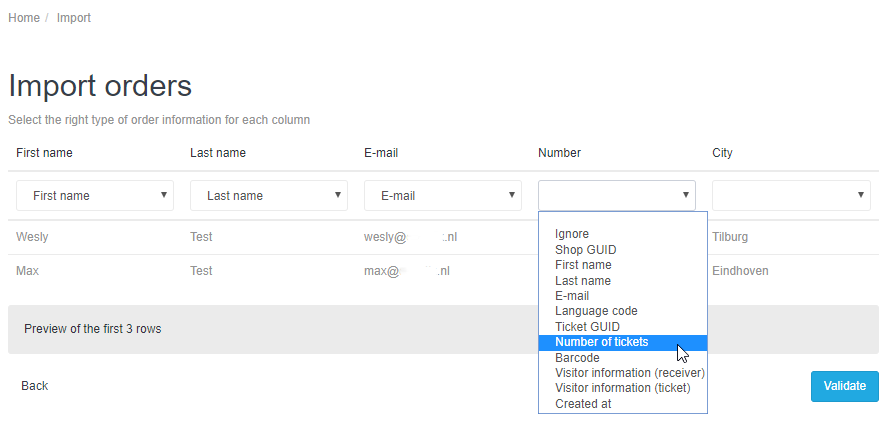Choose Visitor information (receiver) option

pyautogui.click(x=622, y=373)
